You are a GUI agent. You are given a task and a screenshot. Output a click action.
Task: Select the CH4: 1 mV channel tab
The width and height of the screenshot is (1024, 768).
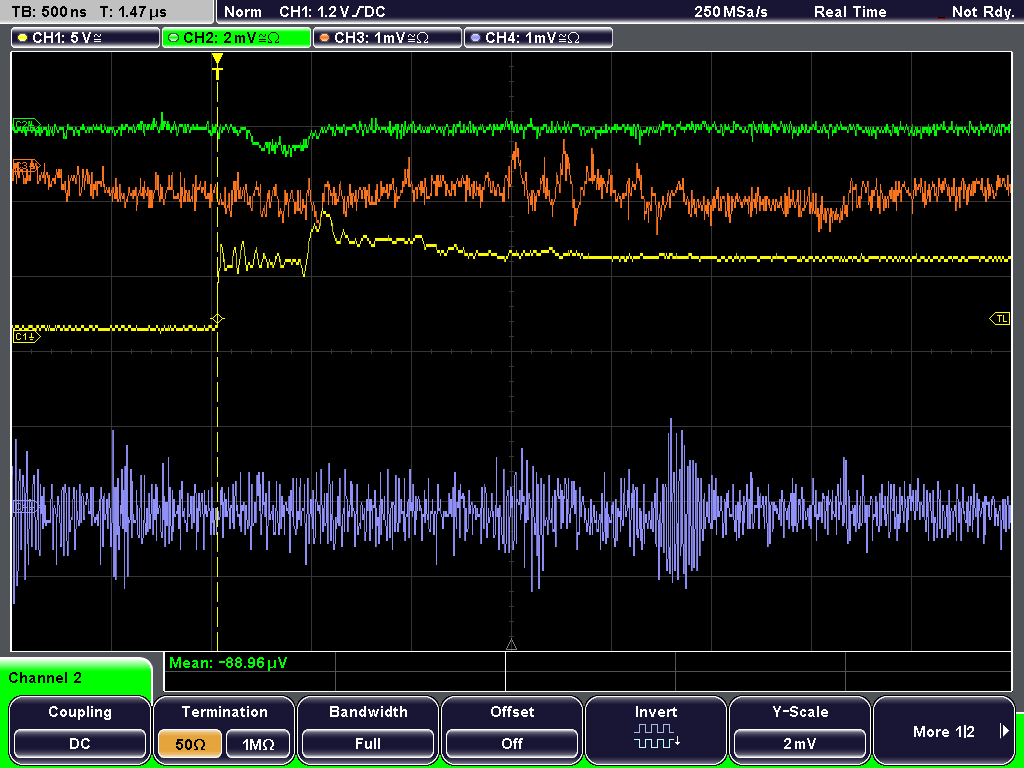(538, 38)
